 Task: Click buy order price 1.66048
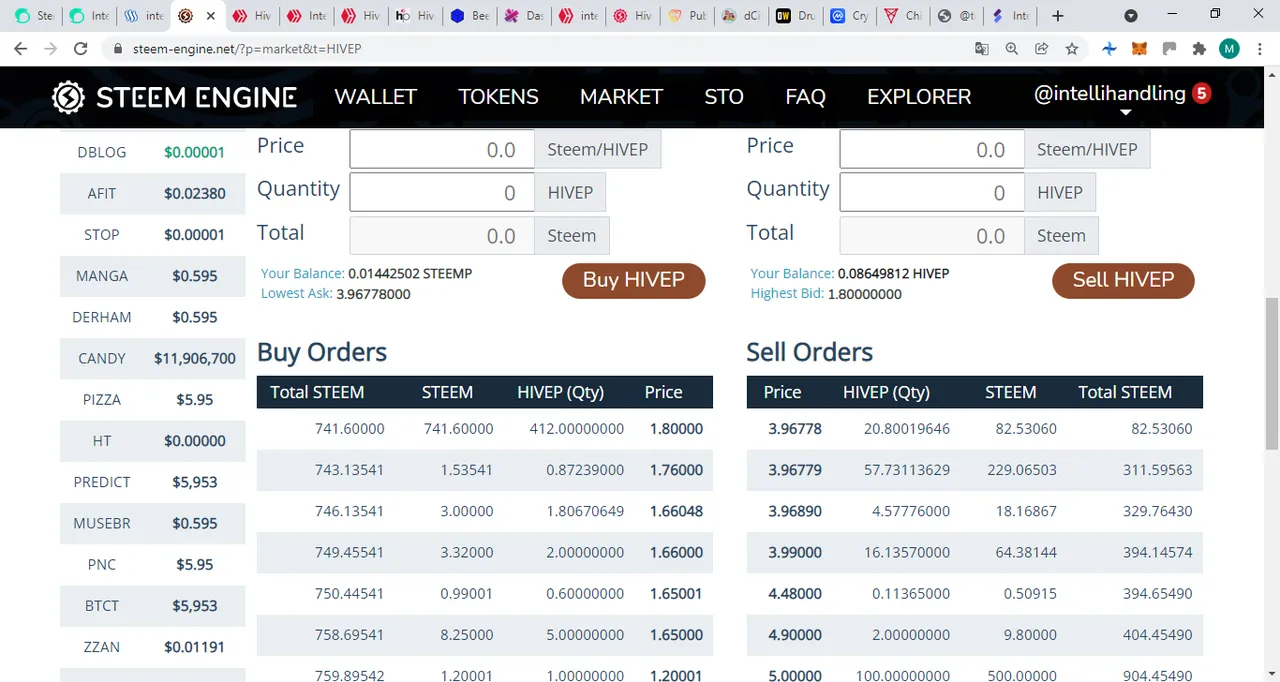pyautogui.click(x=676, y=511)
